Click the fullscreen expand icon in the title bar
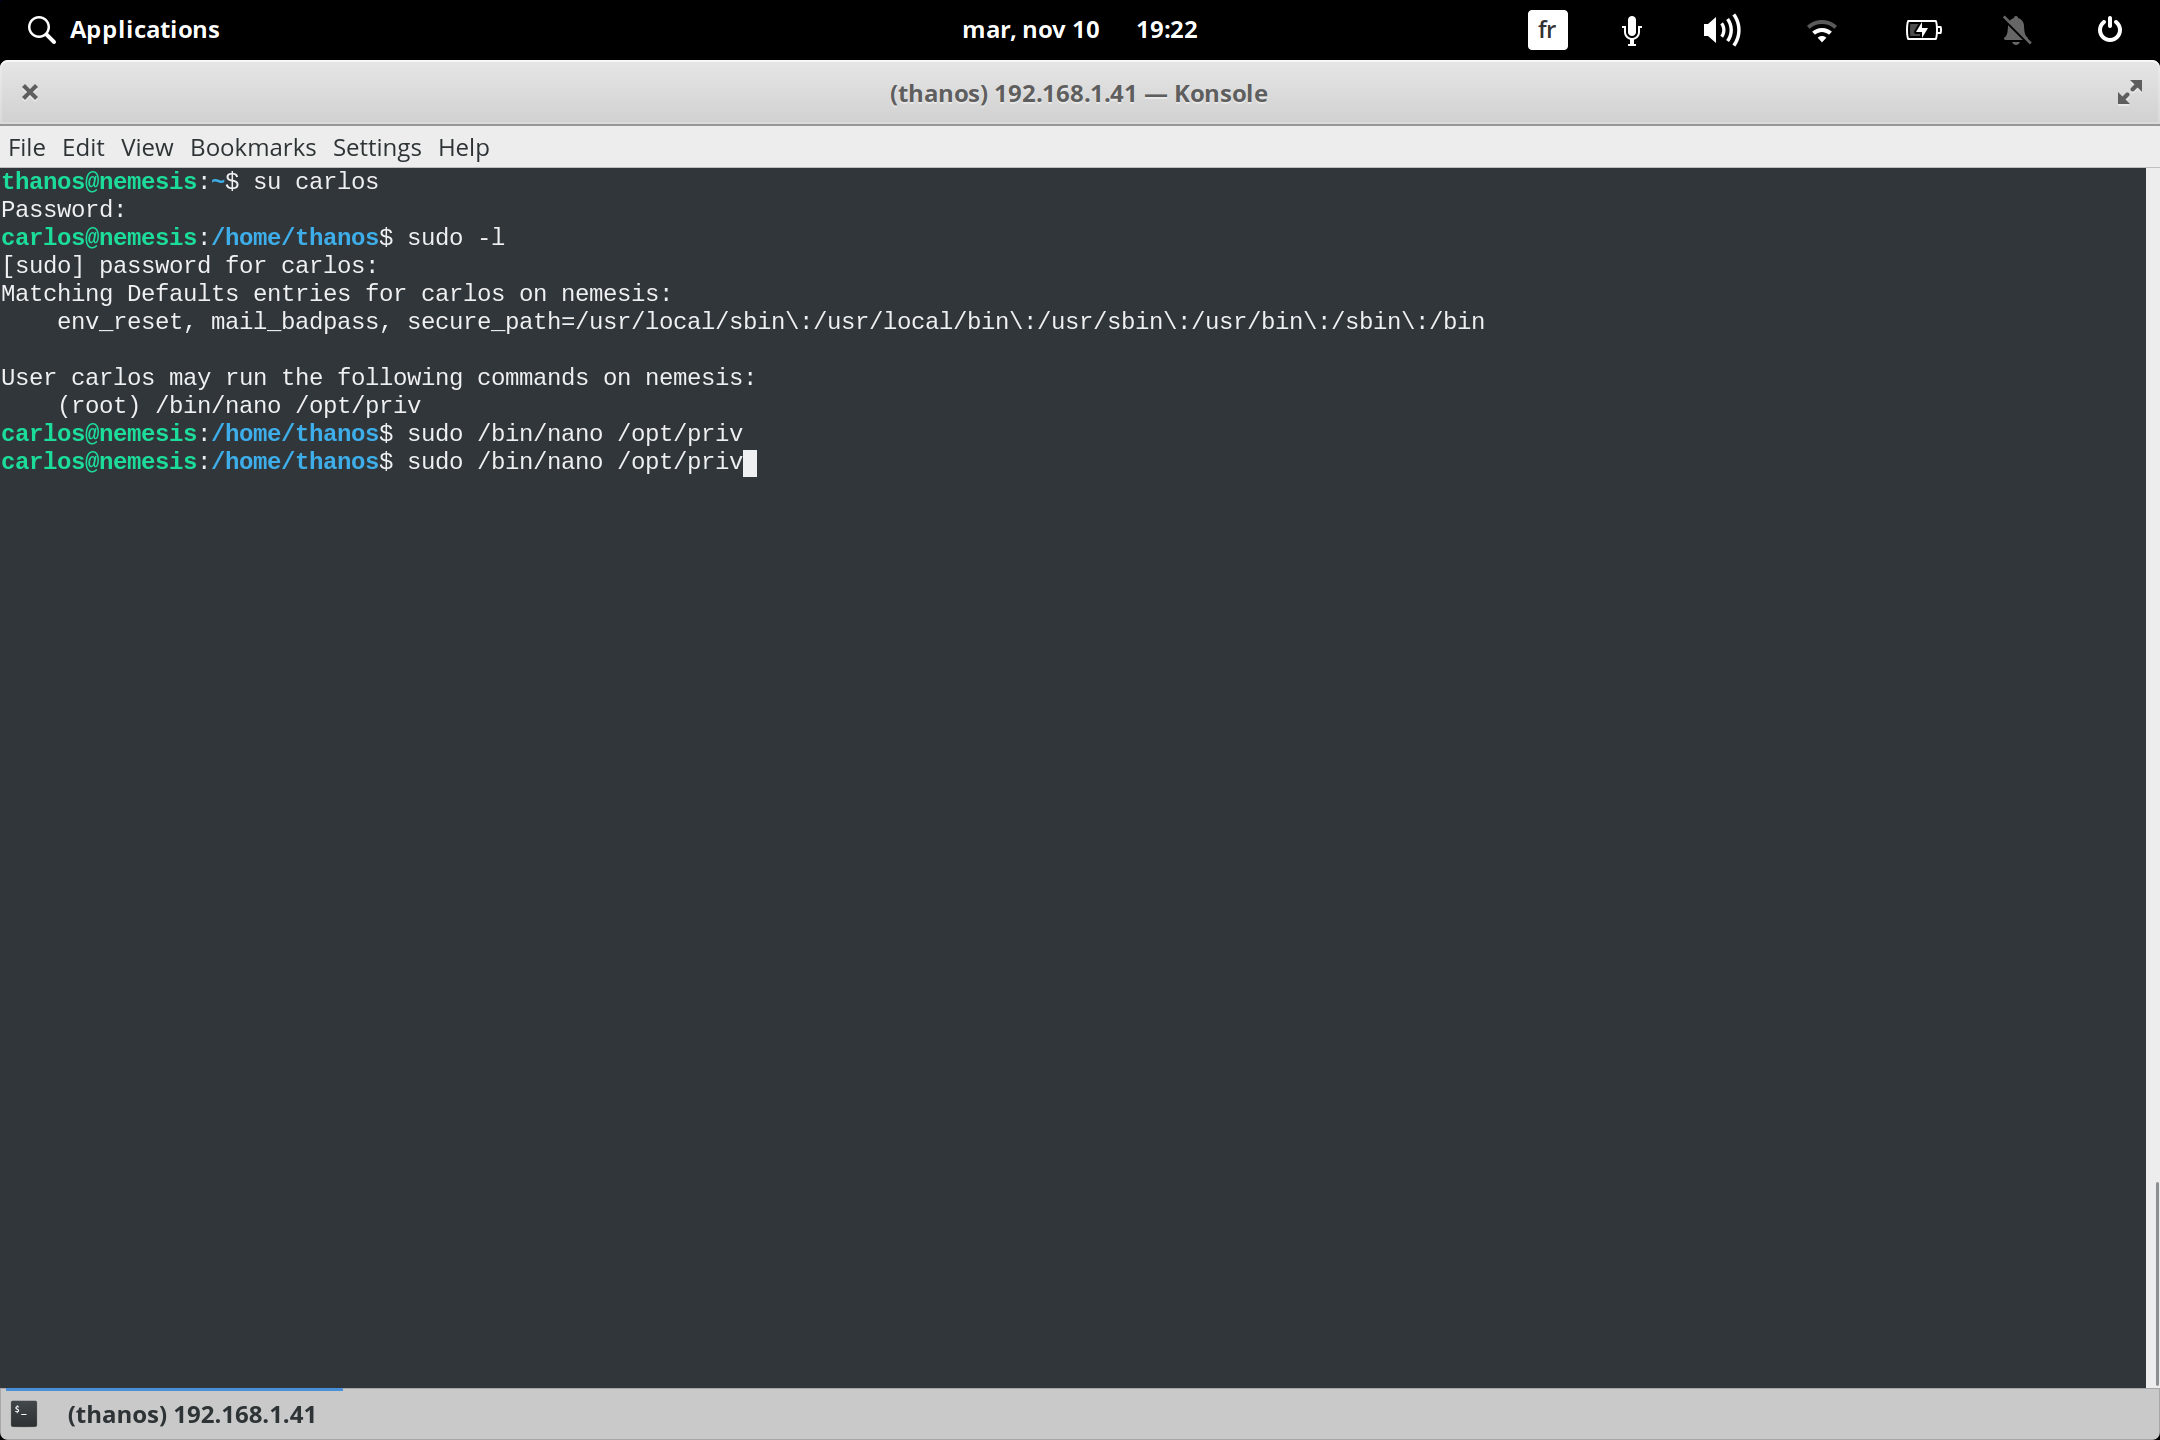 pyautogui.click(x=2130, y=92)
